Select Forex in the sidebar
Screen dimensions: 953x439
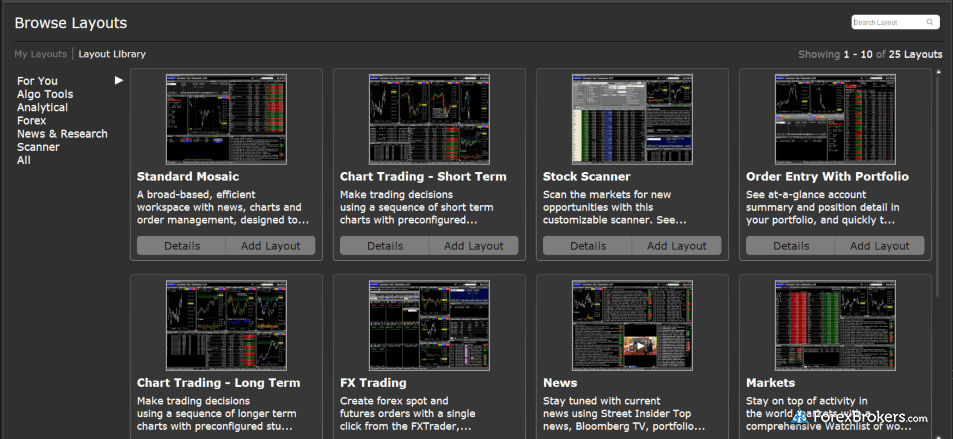31,120
